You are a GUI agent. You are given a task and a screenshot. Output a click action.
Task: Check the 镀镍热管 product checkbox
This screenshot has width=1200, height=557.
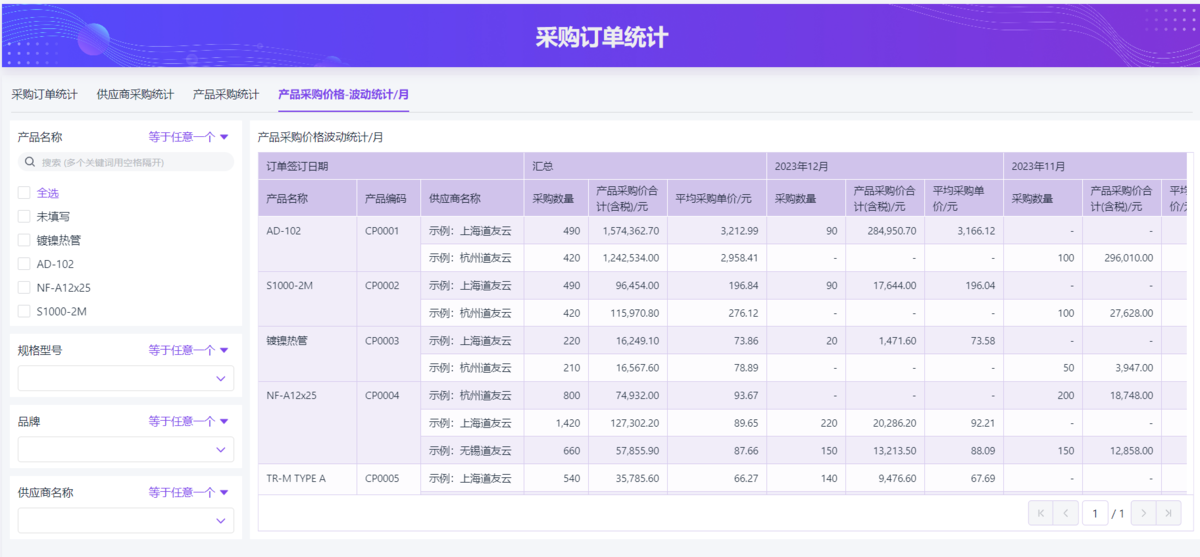coord(24,240)
